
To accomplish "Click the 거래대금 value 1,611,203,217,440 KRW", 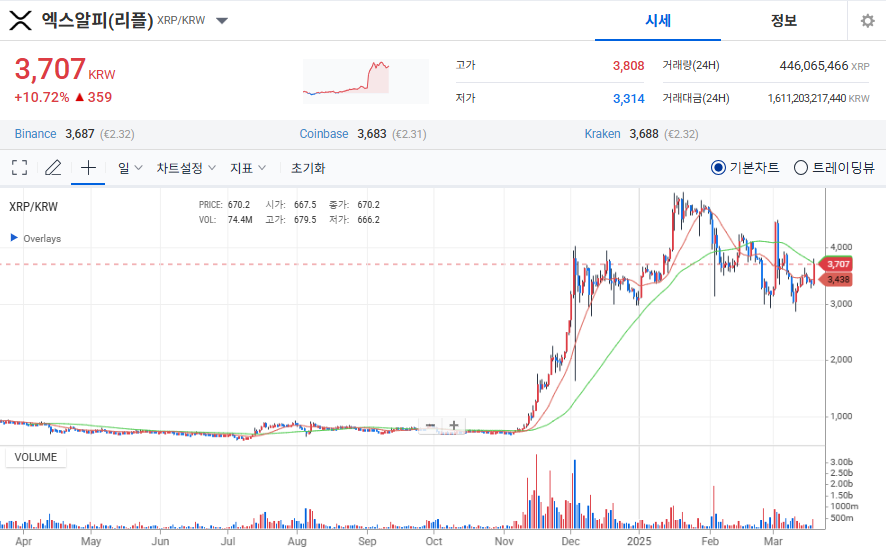I will click(818, 98).
